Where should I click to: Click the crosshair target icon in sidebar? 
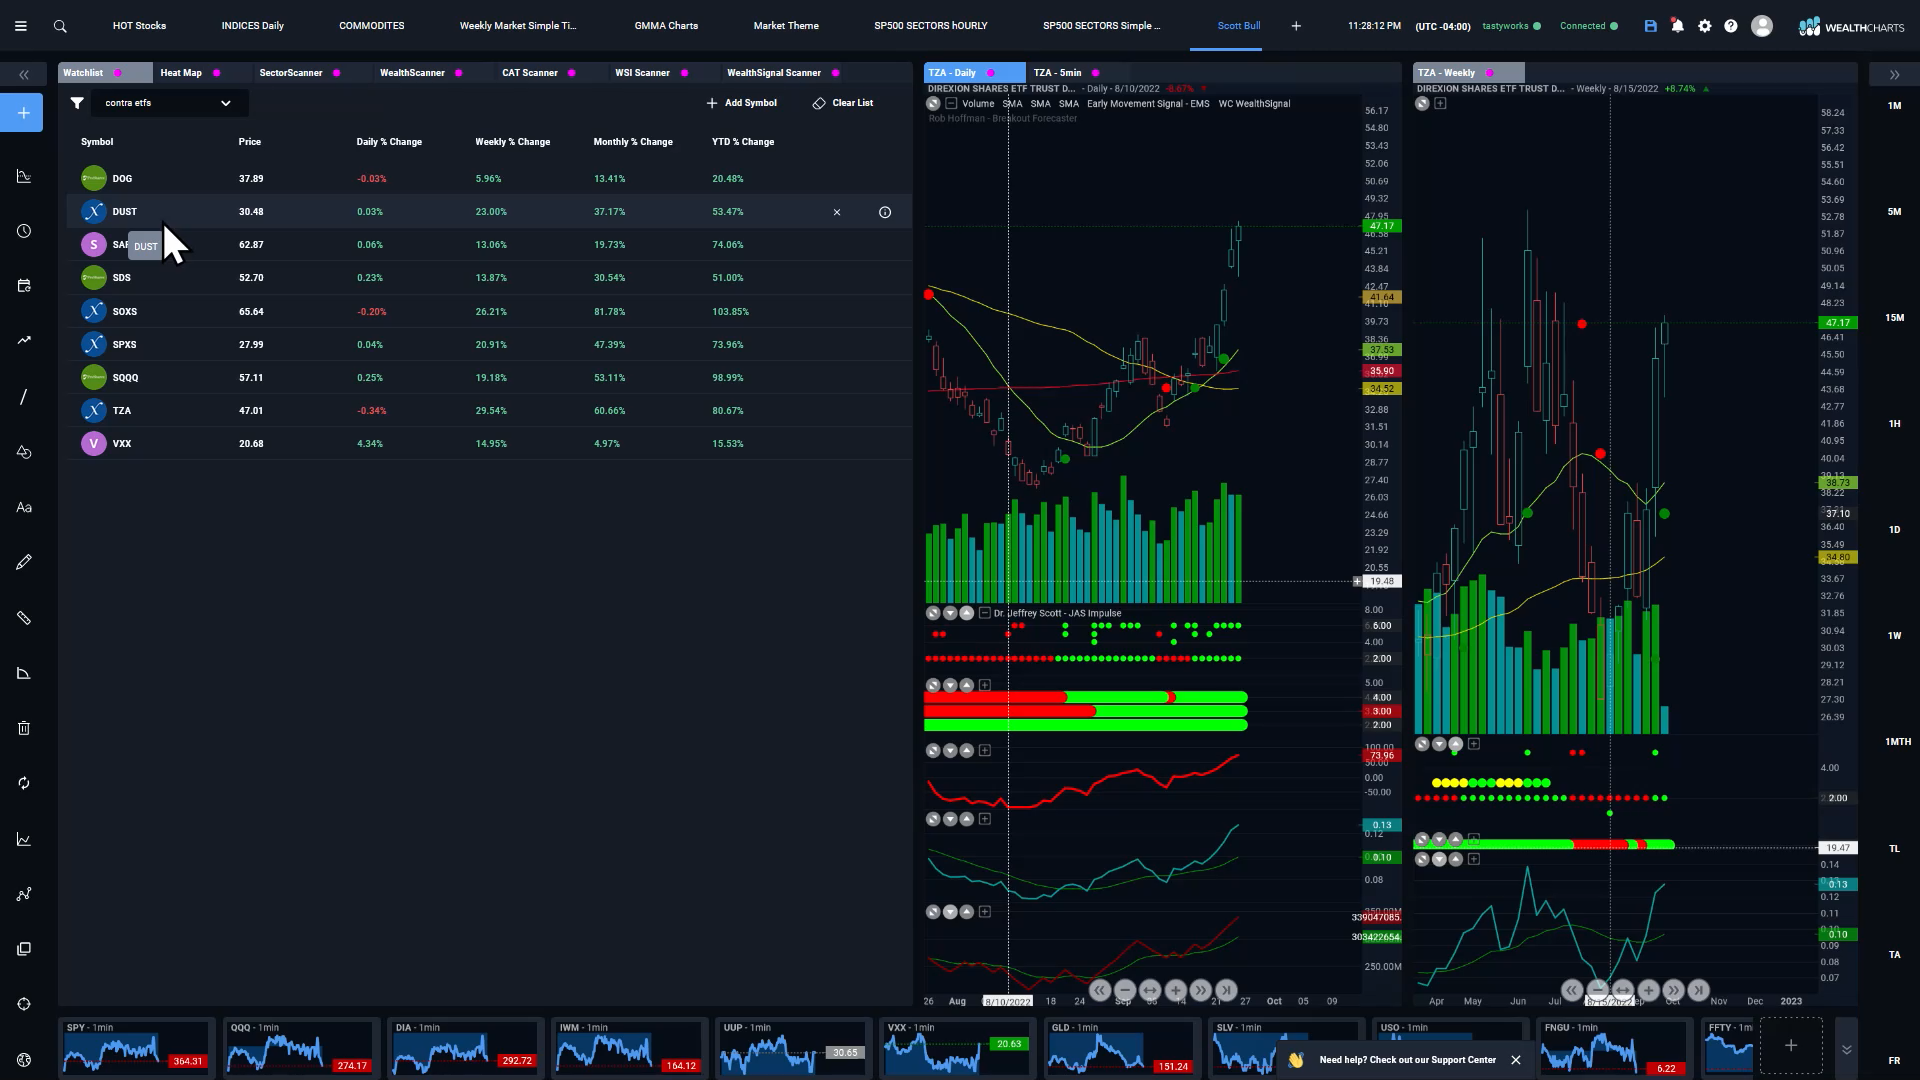tap(24, 1004)
